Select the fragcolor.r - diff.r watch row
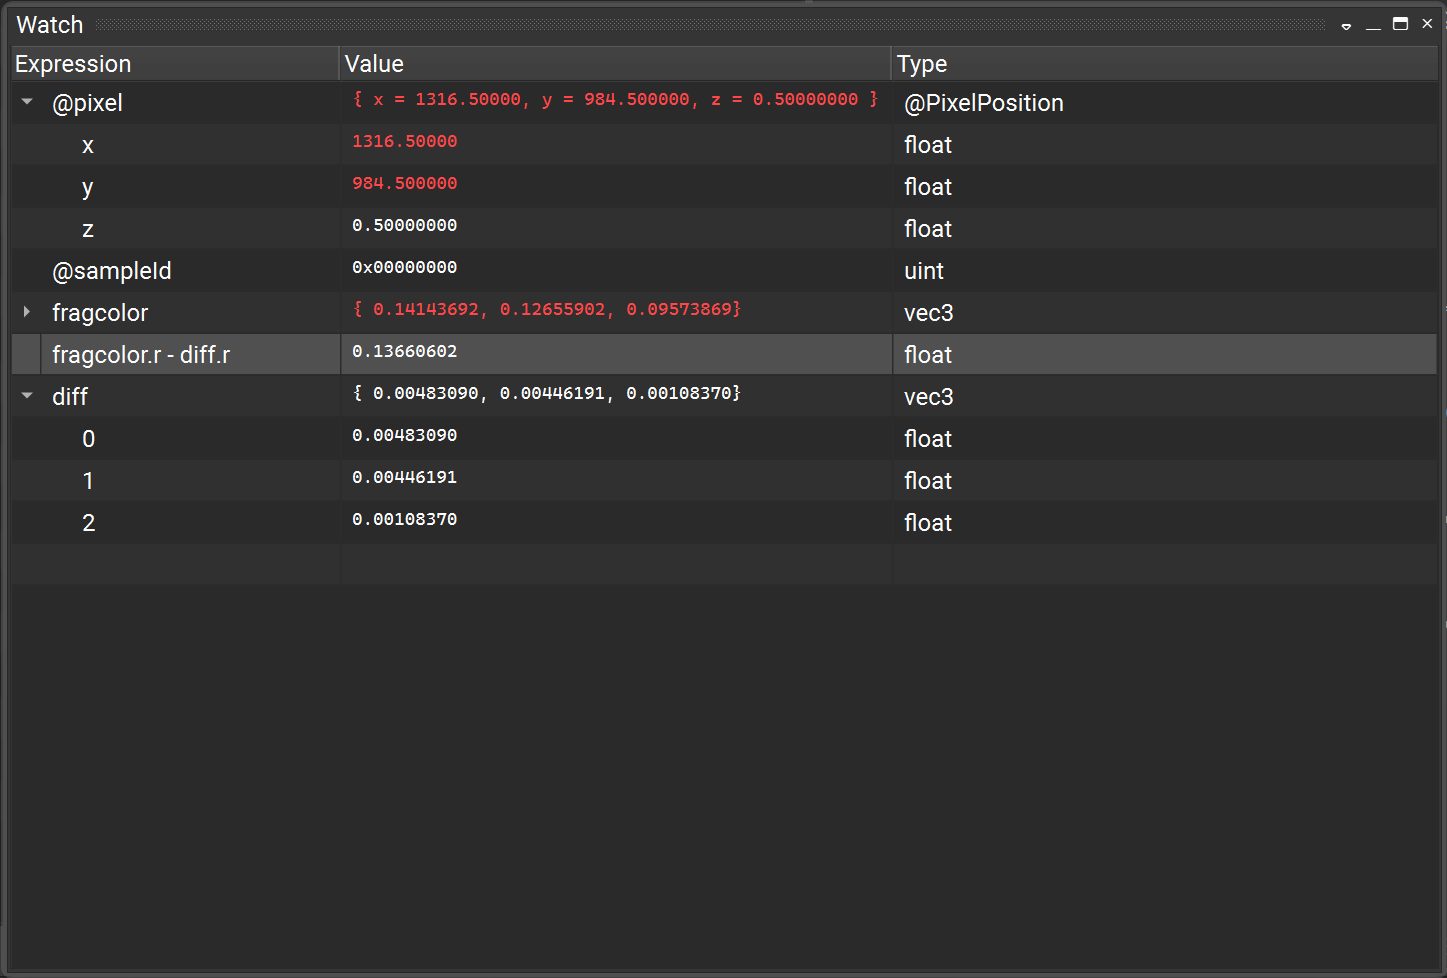Viewport: 1447px width, 978px height. point(140,353)
